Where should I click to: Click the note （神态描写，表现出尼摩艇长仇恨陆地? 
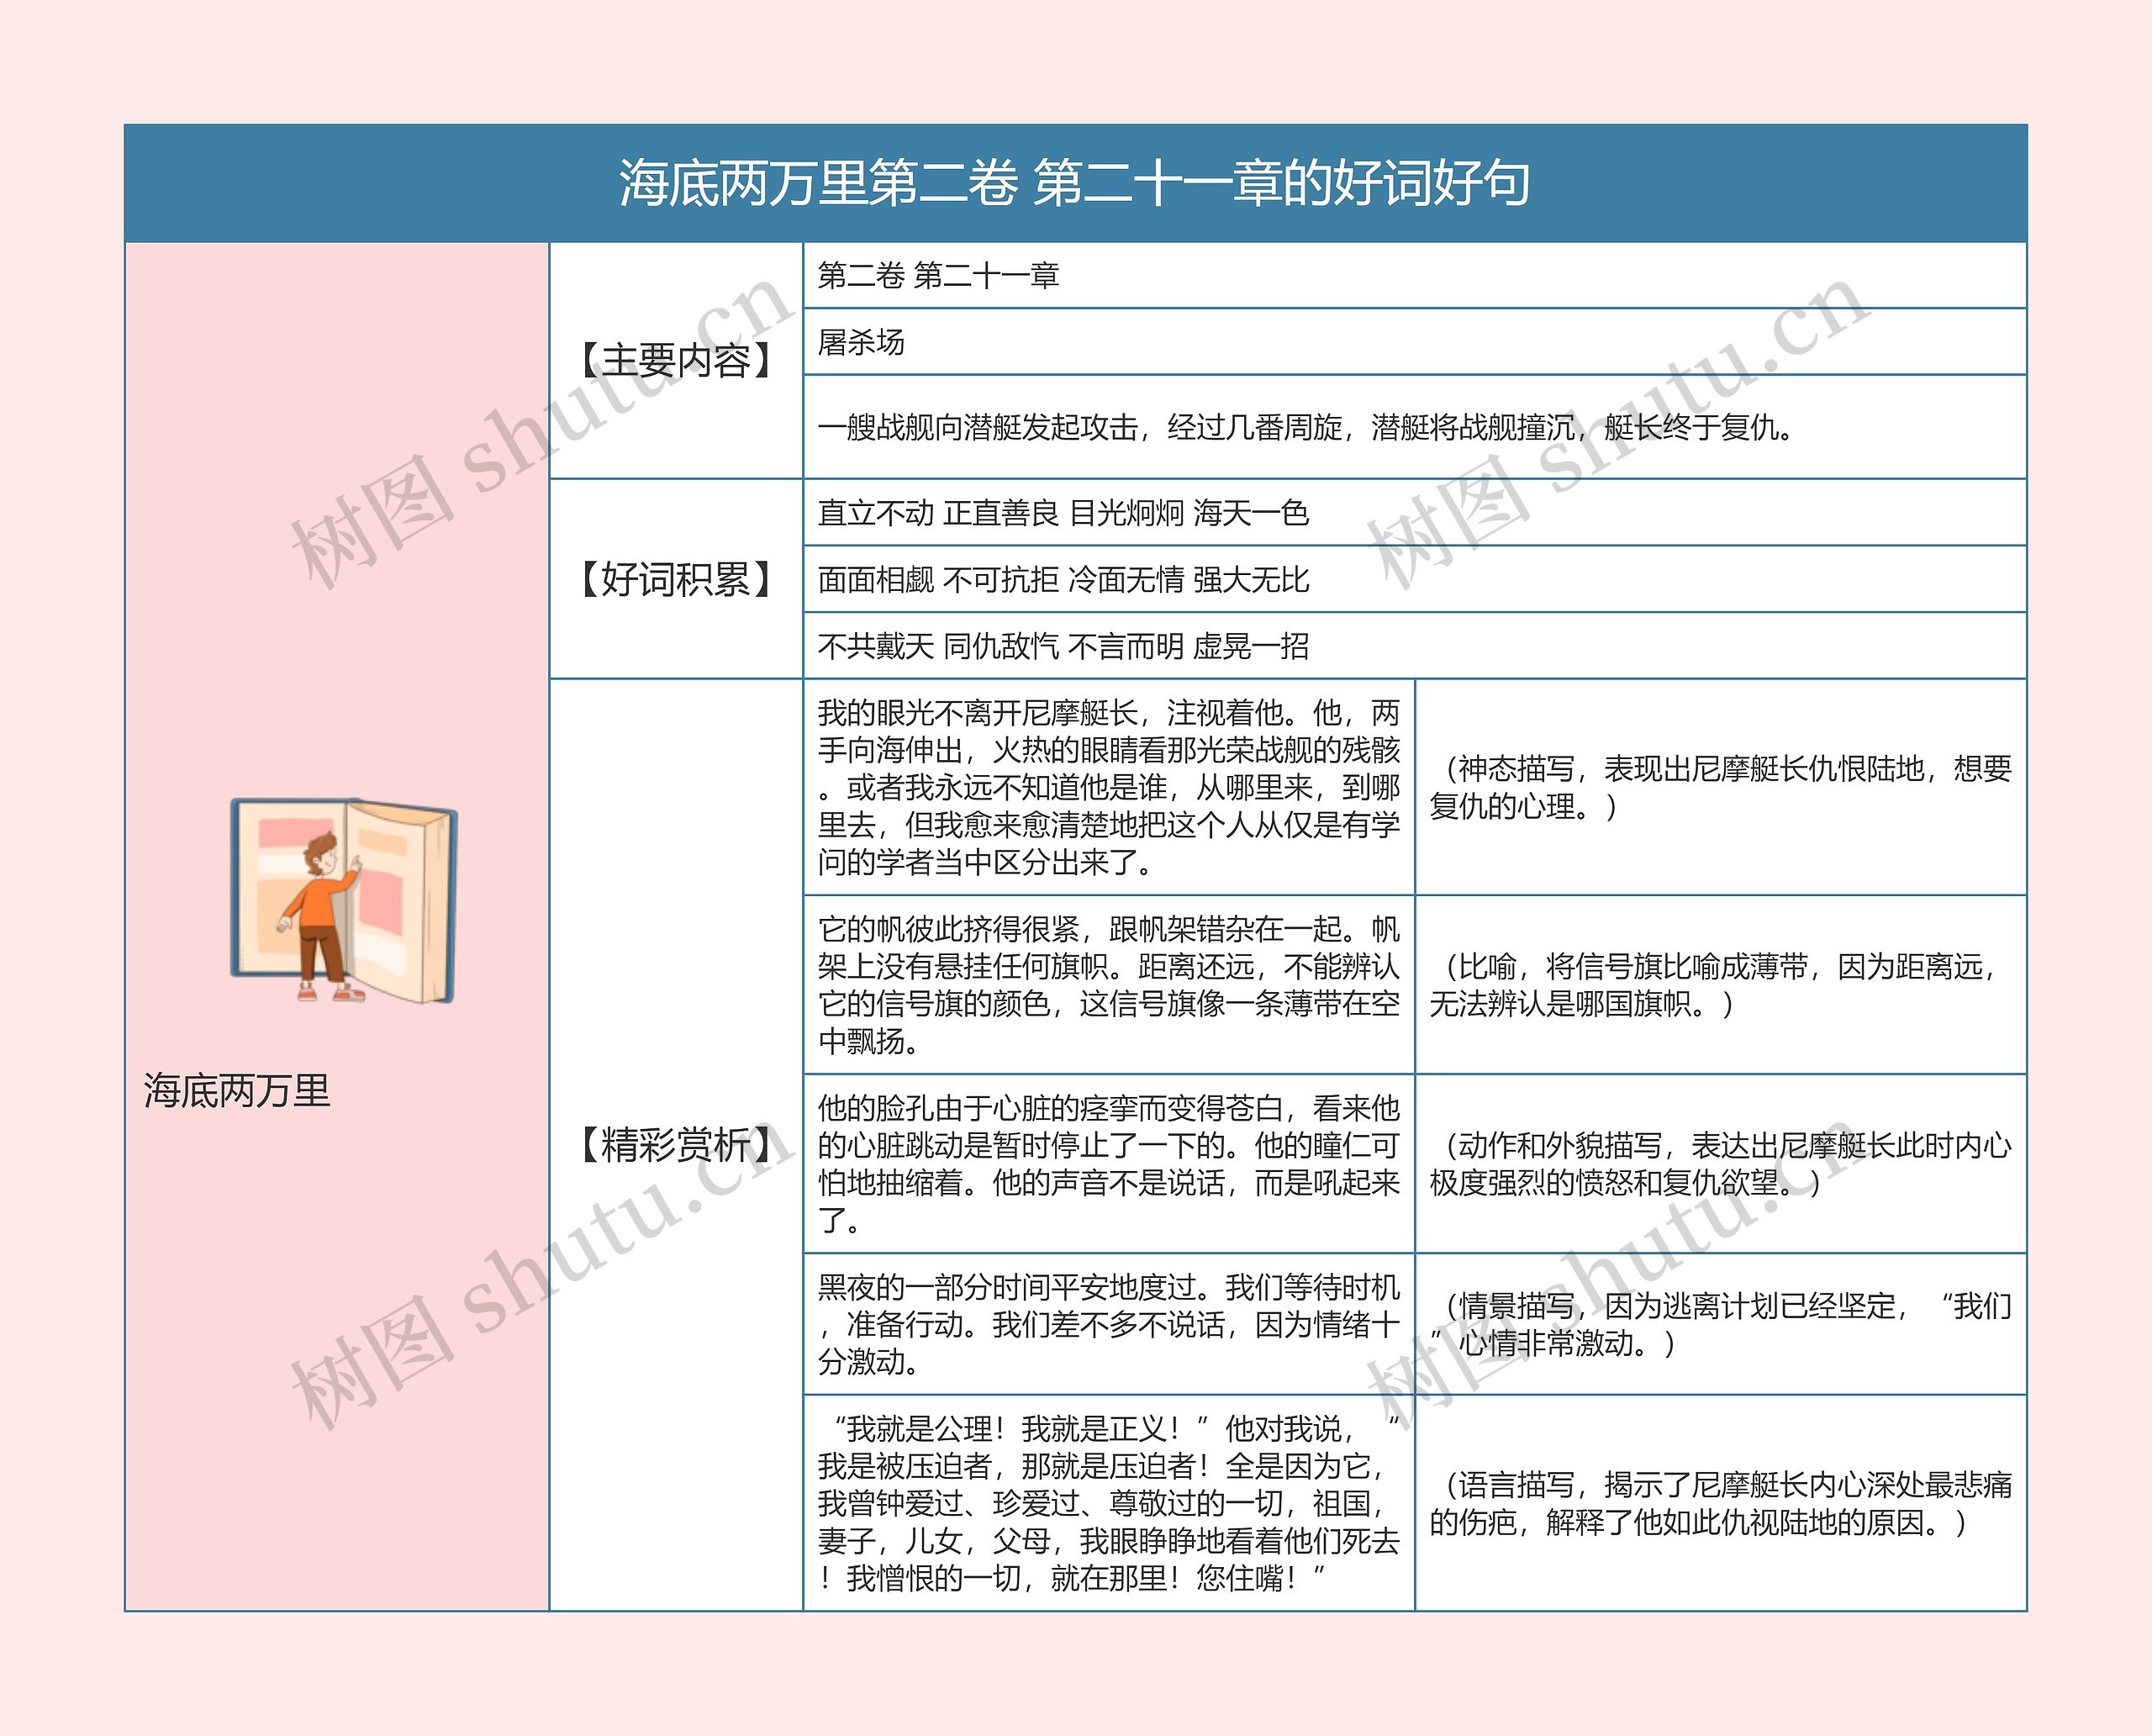coord(1721,787)
